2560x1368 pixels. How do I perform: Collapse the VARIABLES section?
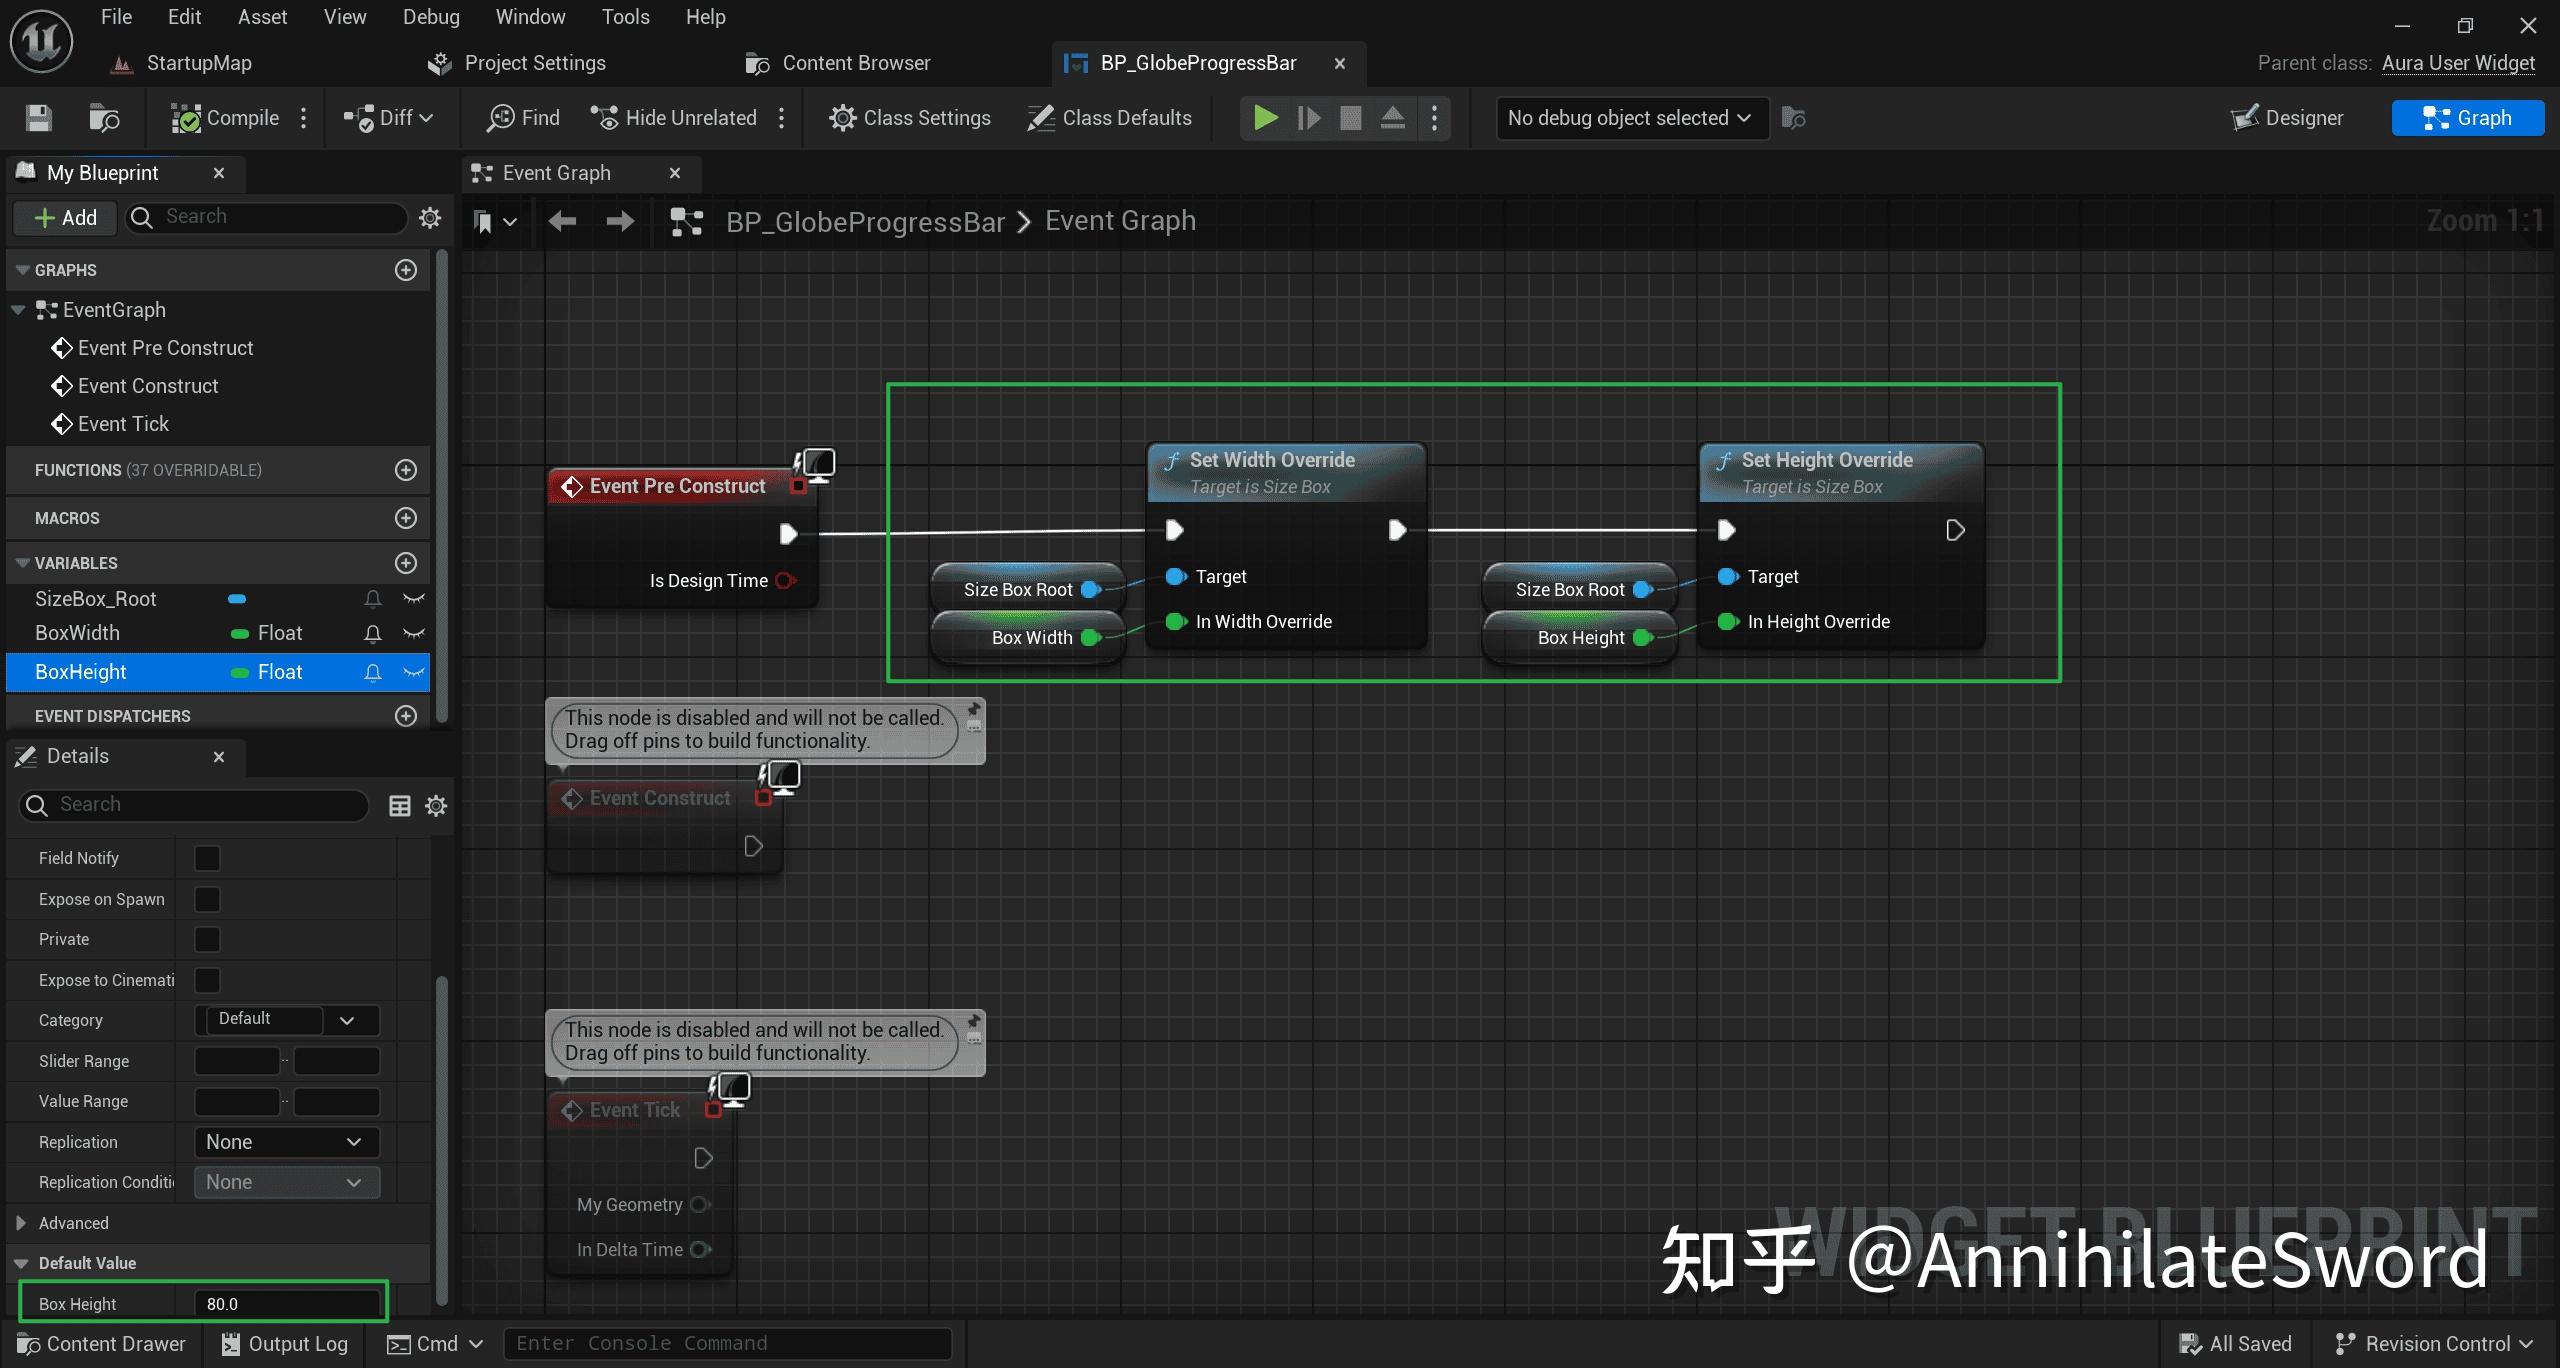pos(22,562)
